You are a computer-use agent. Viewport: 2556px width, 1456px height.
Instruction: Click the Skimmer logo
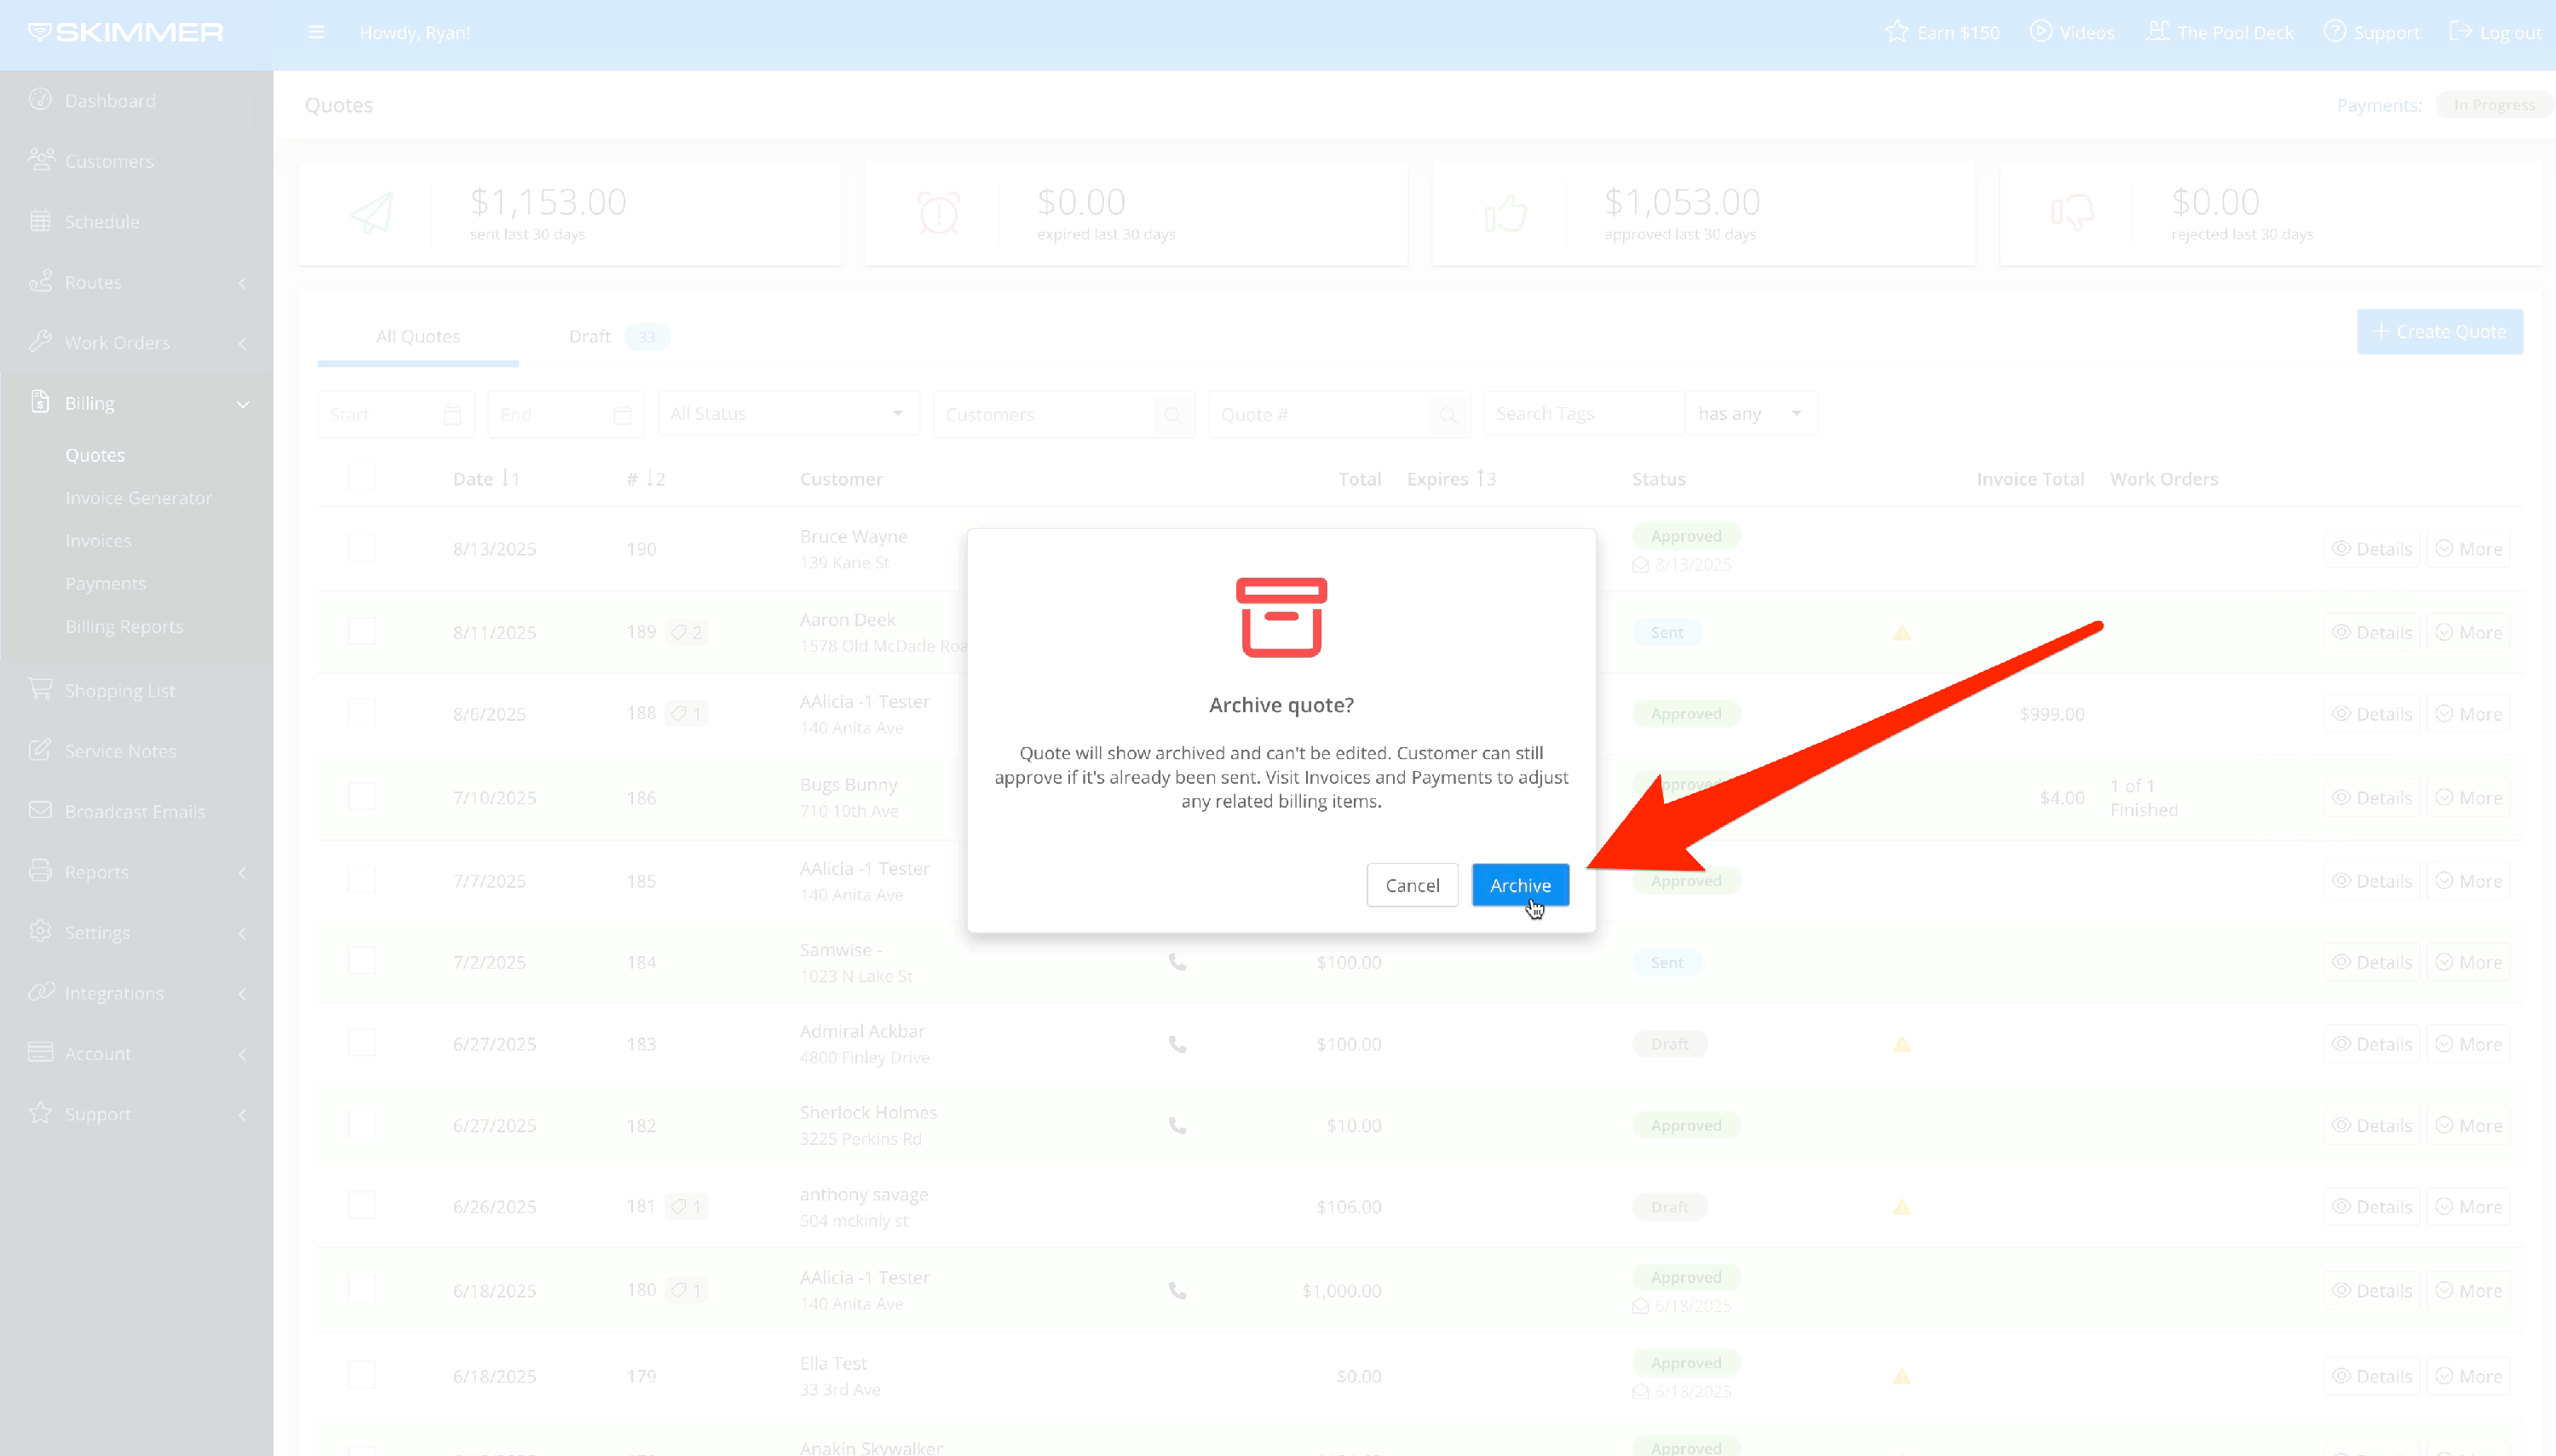[126, 32]
